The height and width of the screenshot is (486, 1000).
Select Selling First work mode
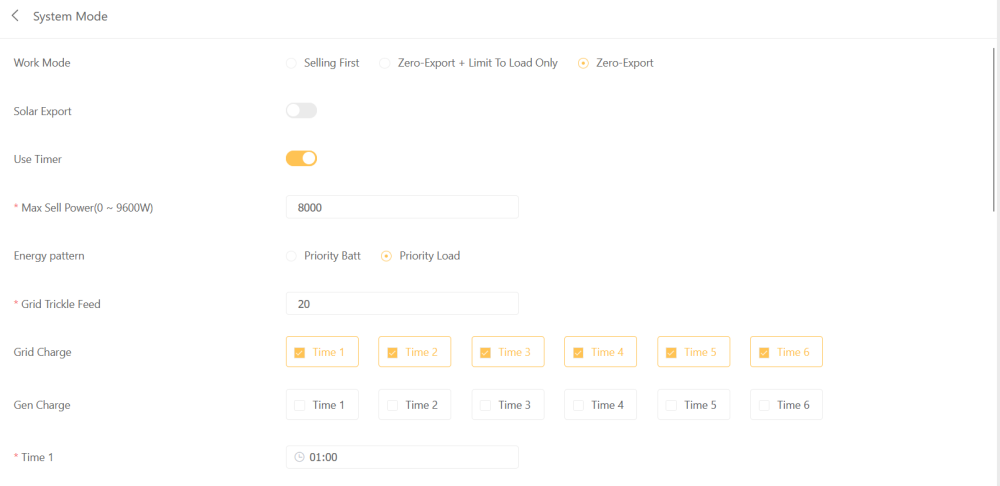click(323, 63)
